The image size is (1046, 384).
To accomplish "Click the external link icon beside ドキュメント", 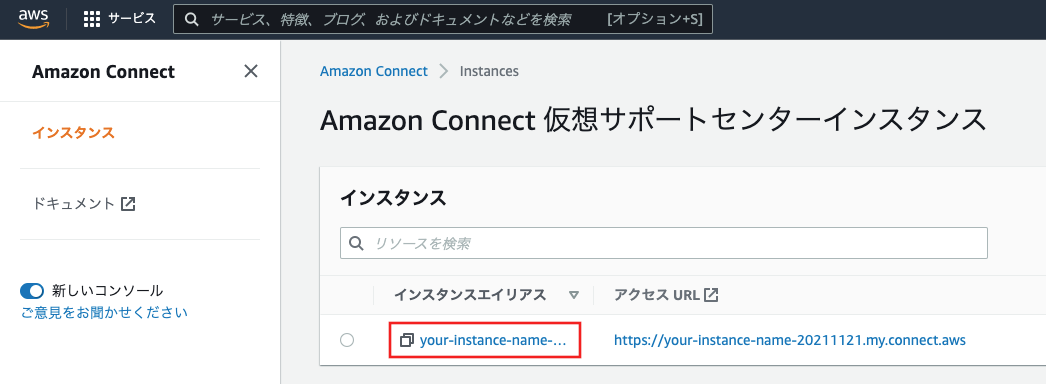I will pyautogui.click(x=128, y=204).
